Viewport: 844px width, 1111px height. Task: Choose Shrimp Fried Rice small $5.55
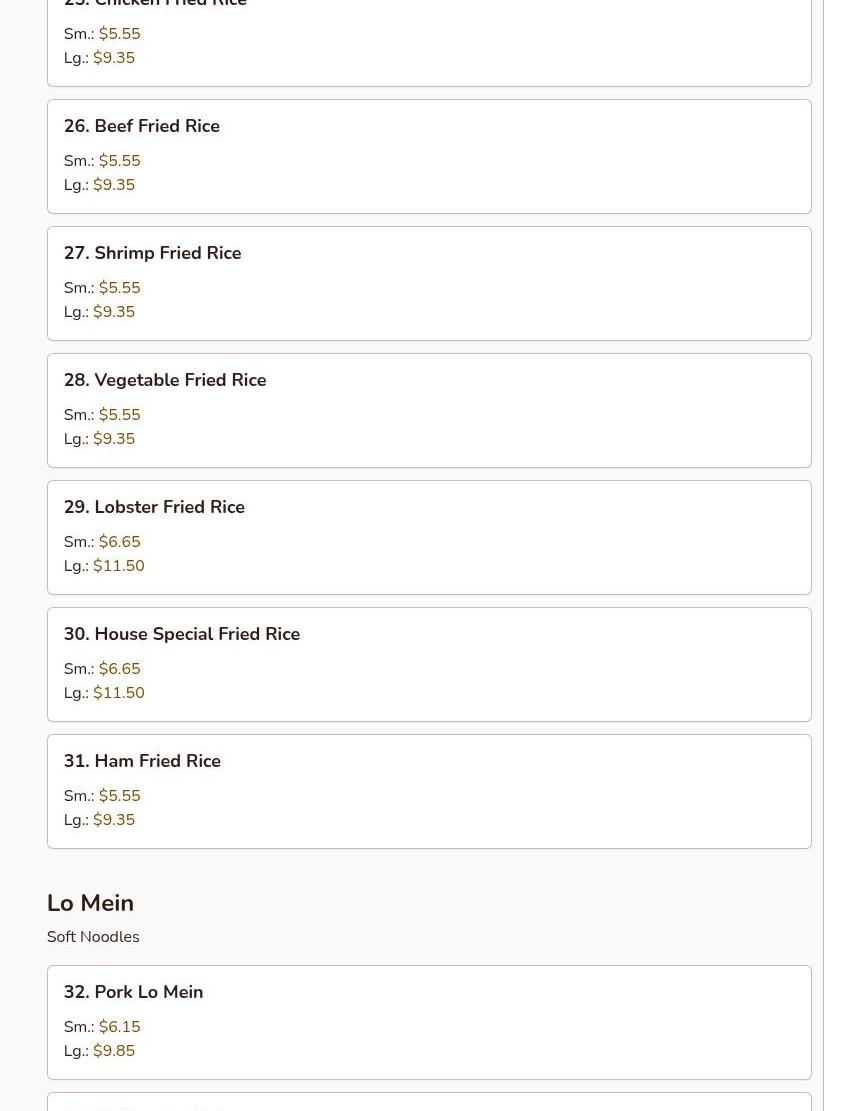pyautogui.click(x=120, y=288)
